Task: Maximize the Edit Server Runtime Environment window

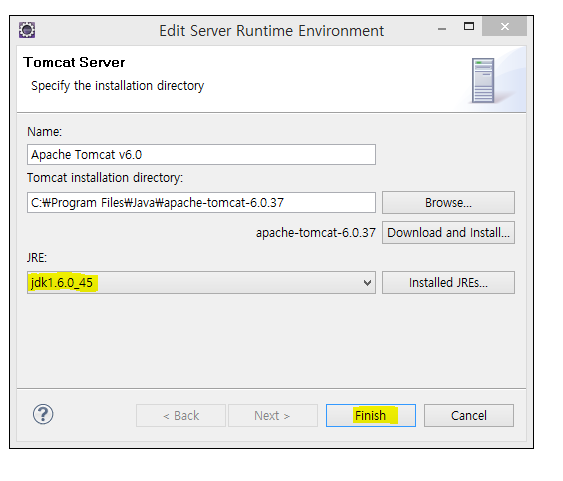Action: [x=469, y=27]
